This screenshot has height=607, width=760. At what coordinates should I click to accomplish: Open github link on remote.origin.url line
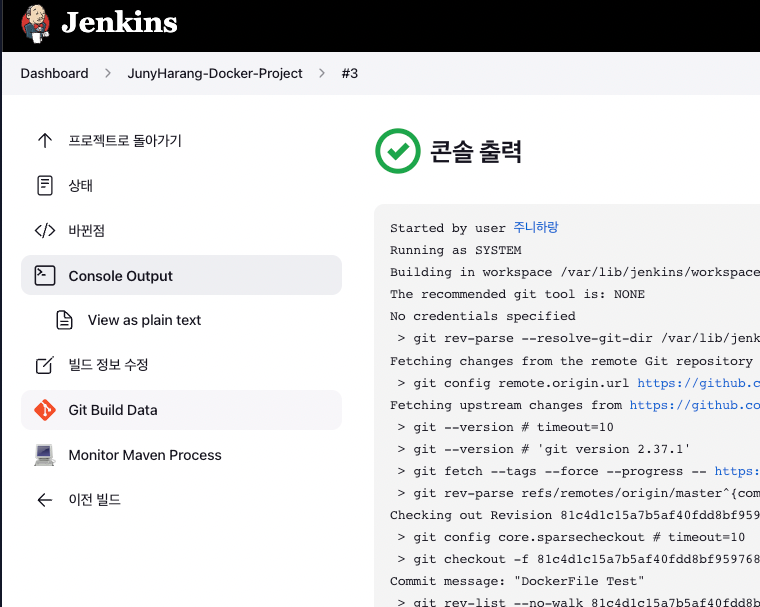[x=698, y=383]
